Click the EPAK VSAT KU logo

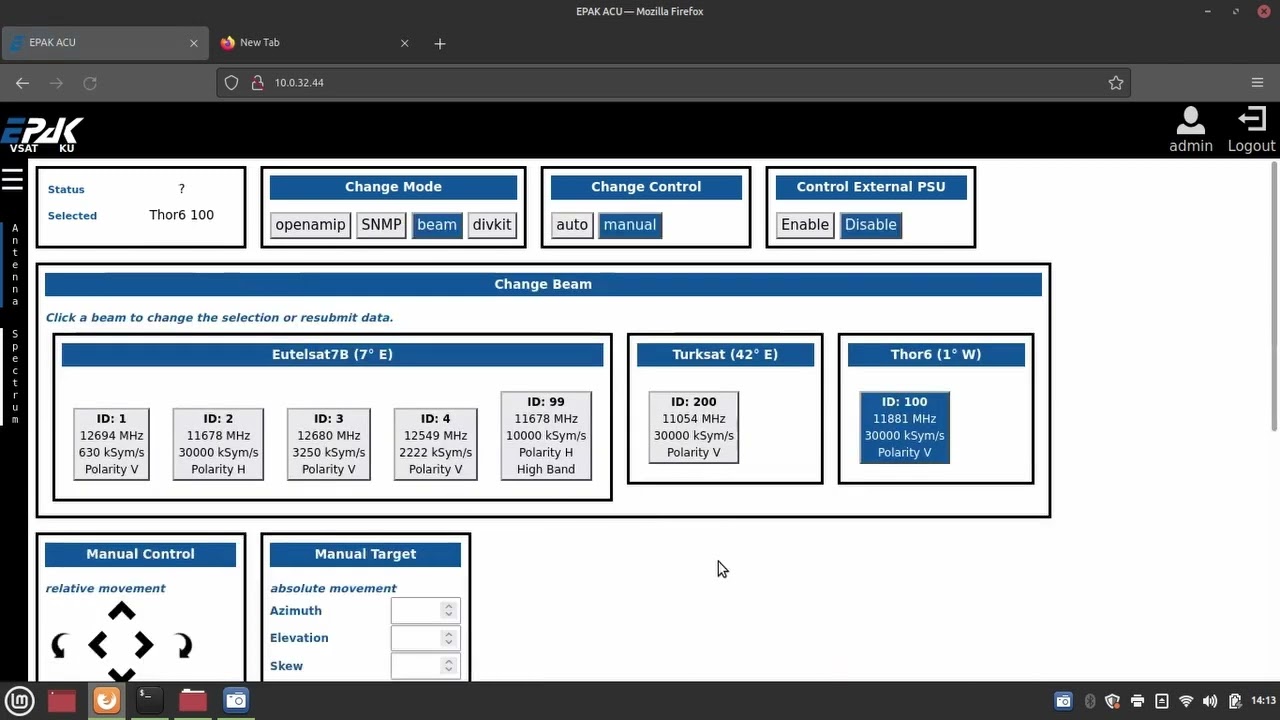click(42, 134)
